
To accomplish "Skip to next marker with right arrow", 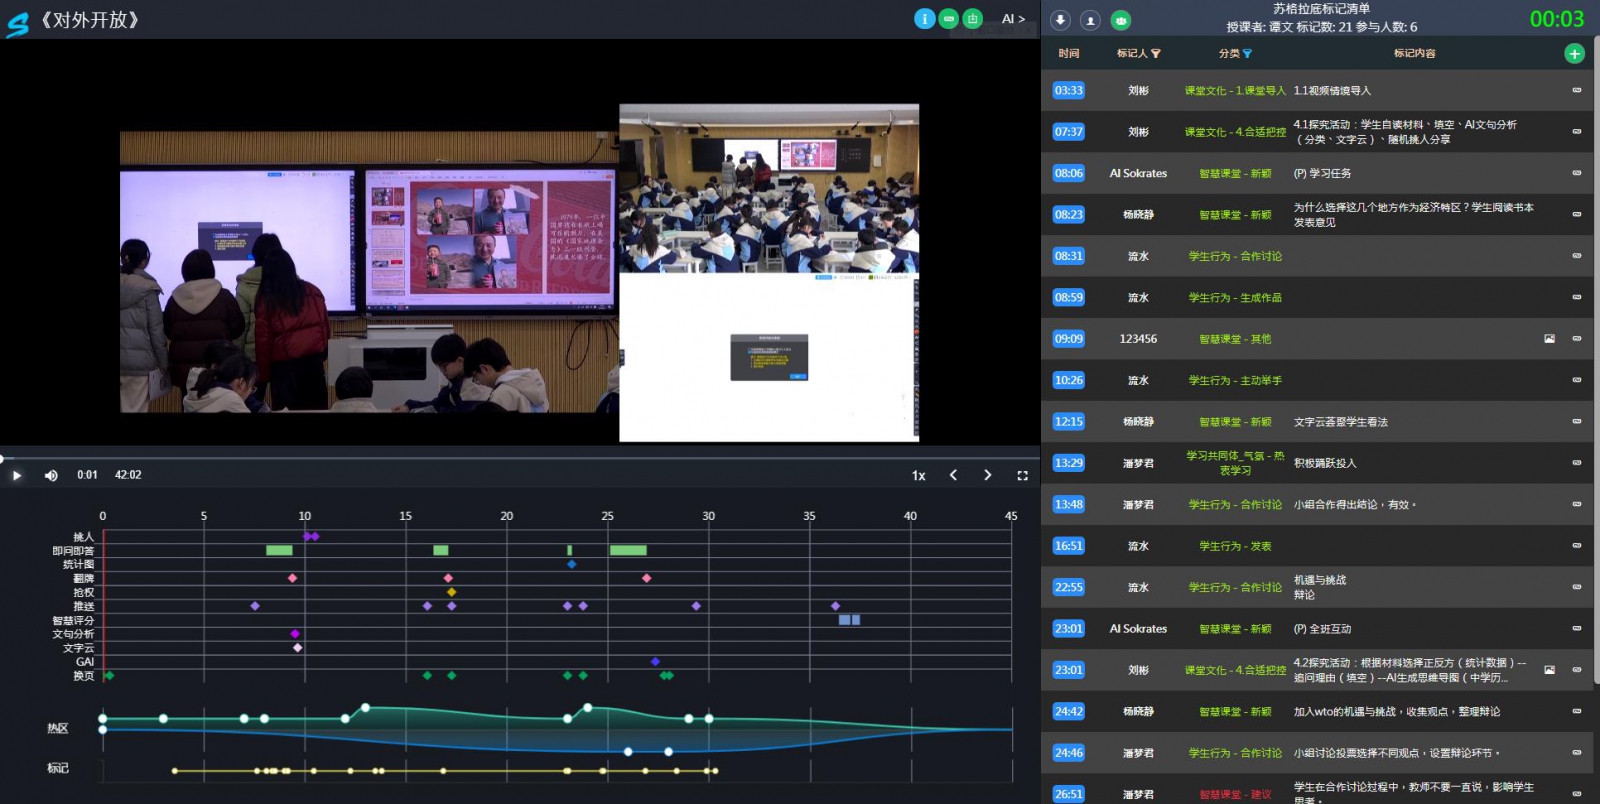I will coord(987,476).
